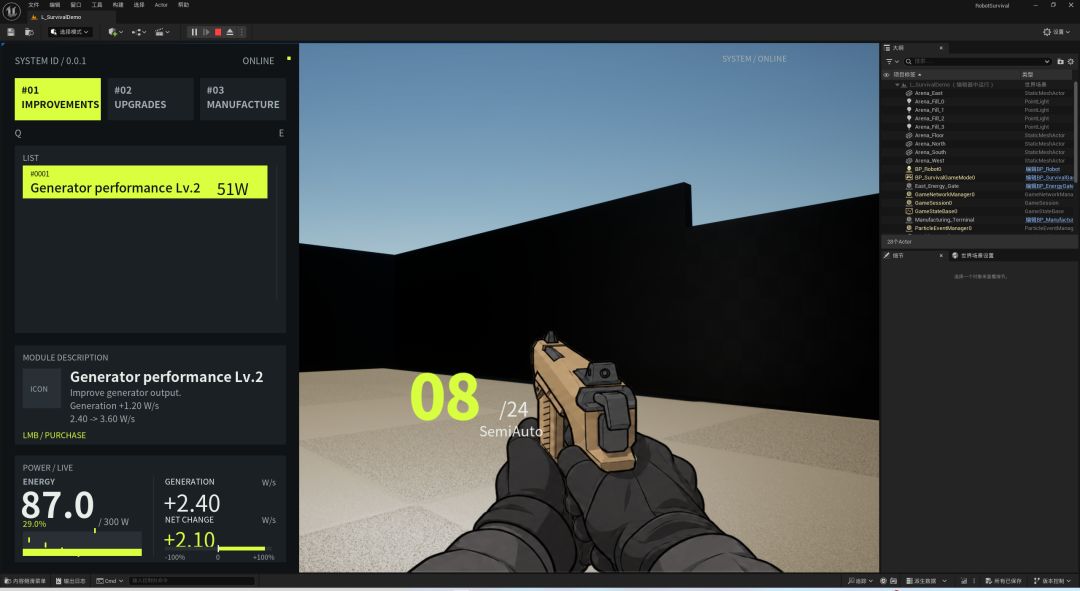The height and width of the screenshot is (591, 1080).
Task: Eject from the player controller
Action: (230, 32)
